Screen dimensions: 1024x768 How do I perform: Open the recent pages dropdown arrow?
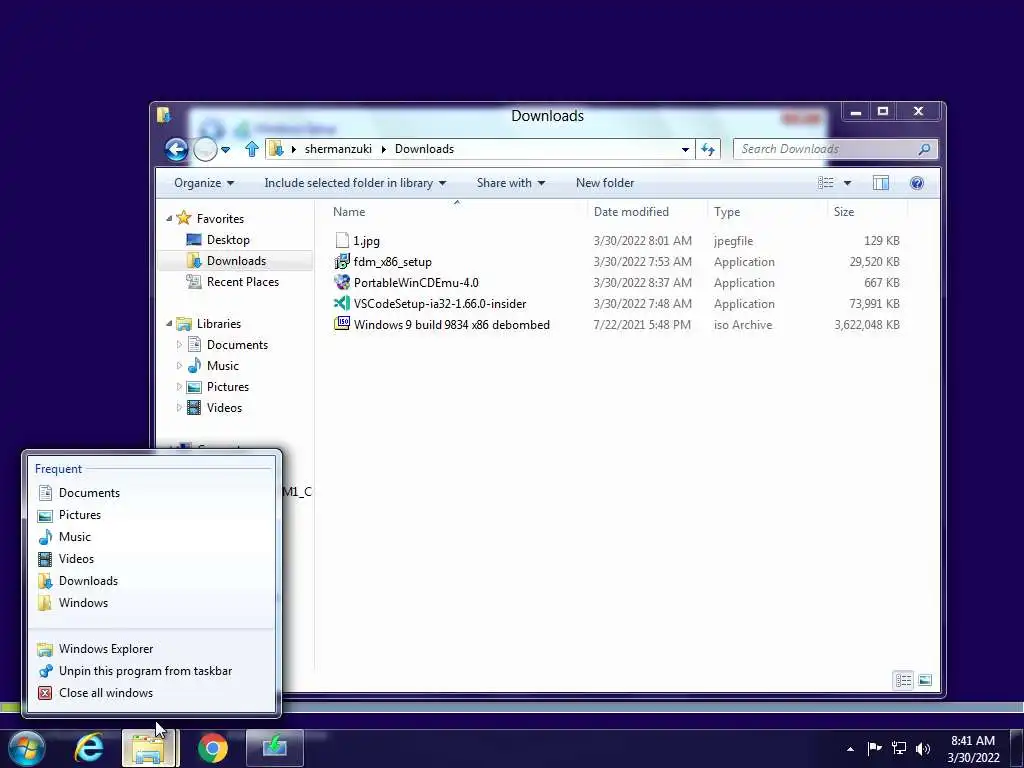tap(226, 150)
